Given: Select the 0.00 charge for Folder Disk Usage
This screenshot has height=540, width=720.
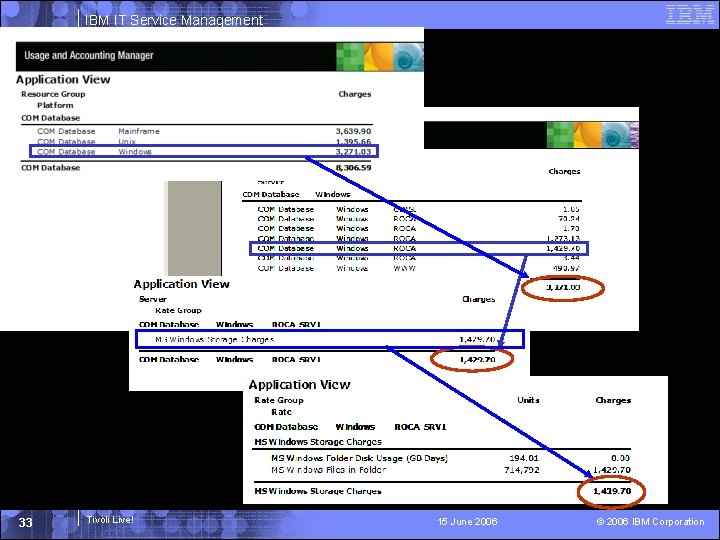Looking at the screenshot, I should pyautogui.click(x=621, y=458).
